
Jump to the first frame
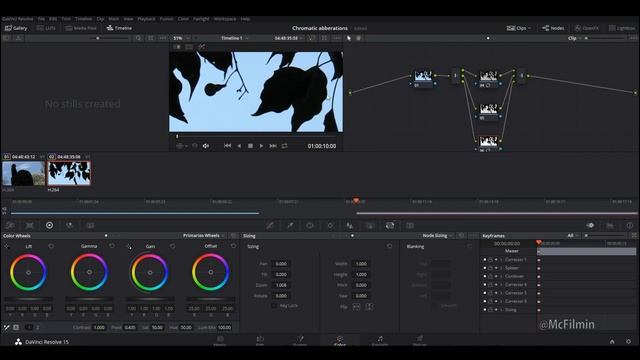point(227,146)
